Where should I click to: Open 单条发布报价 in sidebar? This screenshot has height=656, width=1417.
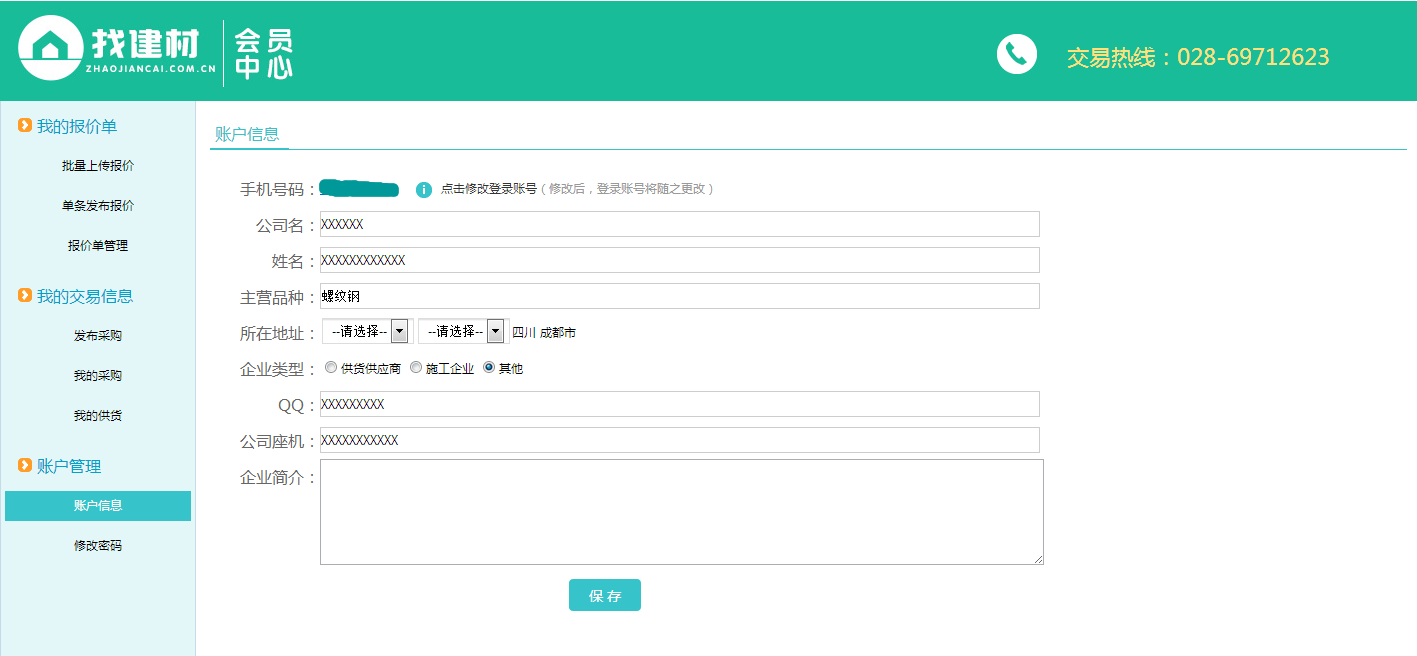pos(98,206)
